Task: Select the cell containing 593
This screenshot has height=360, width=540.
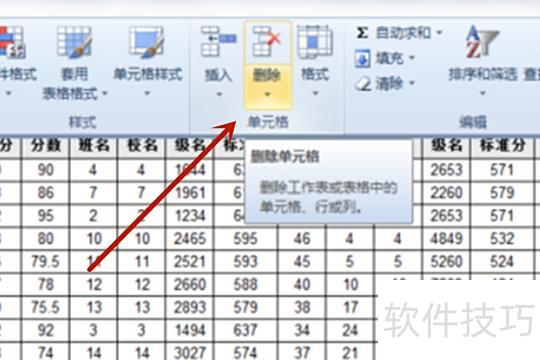Action: pyautogui.click(x=245, y=262)
